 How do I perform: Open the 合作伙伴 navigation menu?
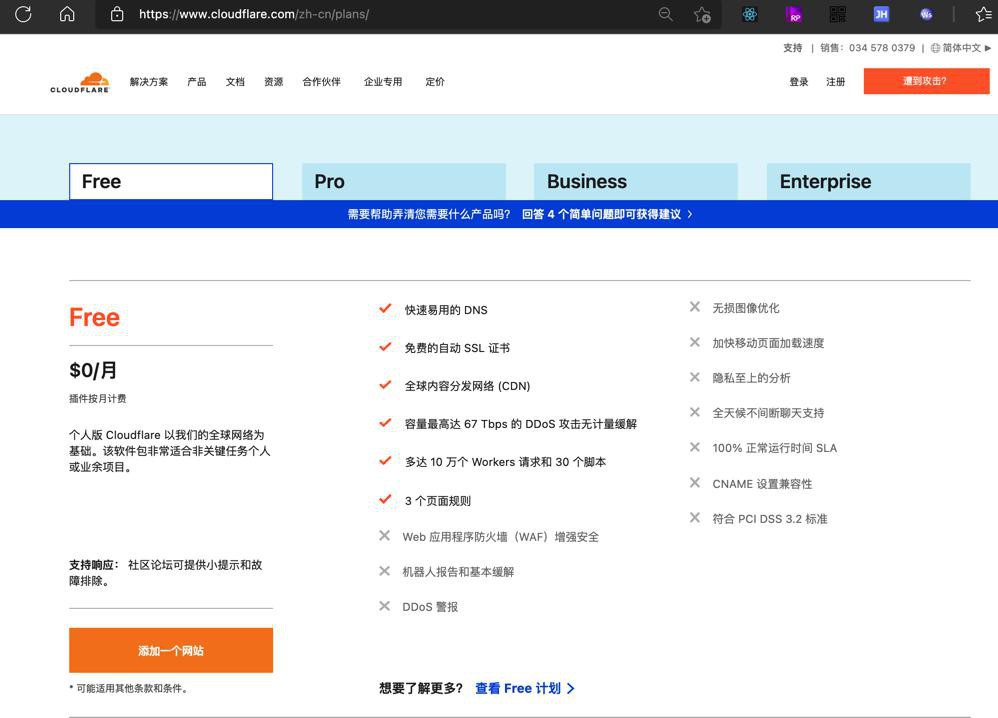point(321,81)
